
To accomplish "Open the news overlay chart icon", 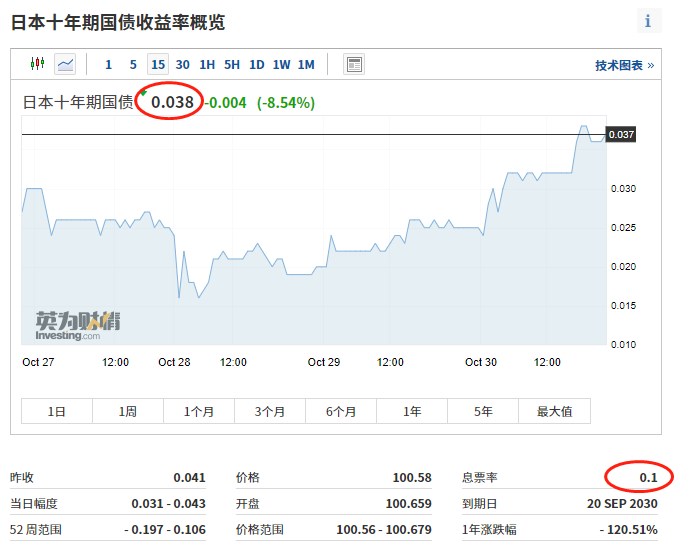I will pos(354,64).
